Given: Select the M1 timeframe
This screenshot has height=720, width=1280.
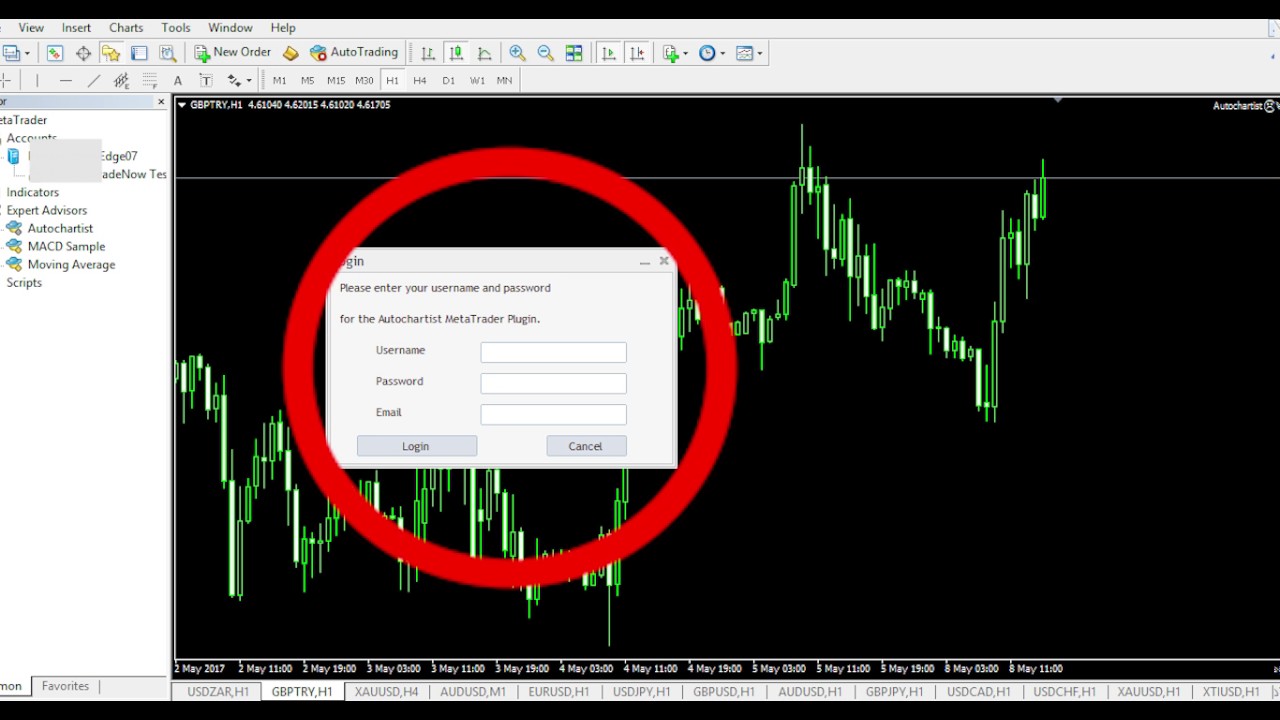Looking at the screenshot, I should (280, 80).
